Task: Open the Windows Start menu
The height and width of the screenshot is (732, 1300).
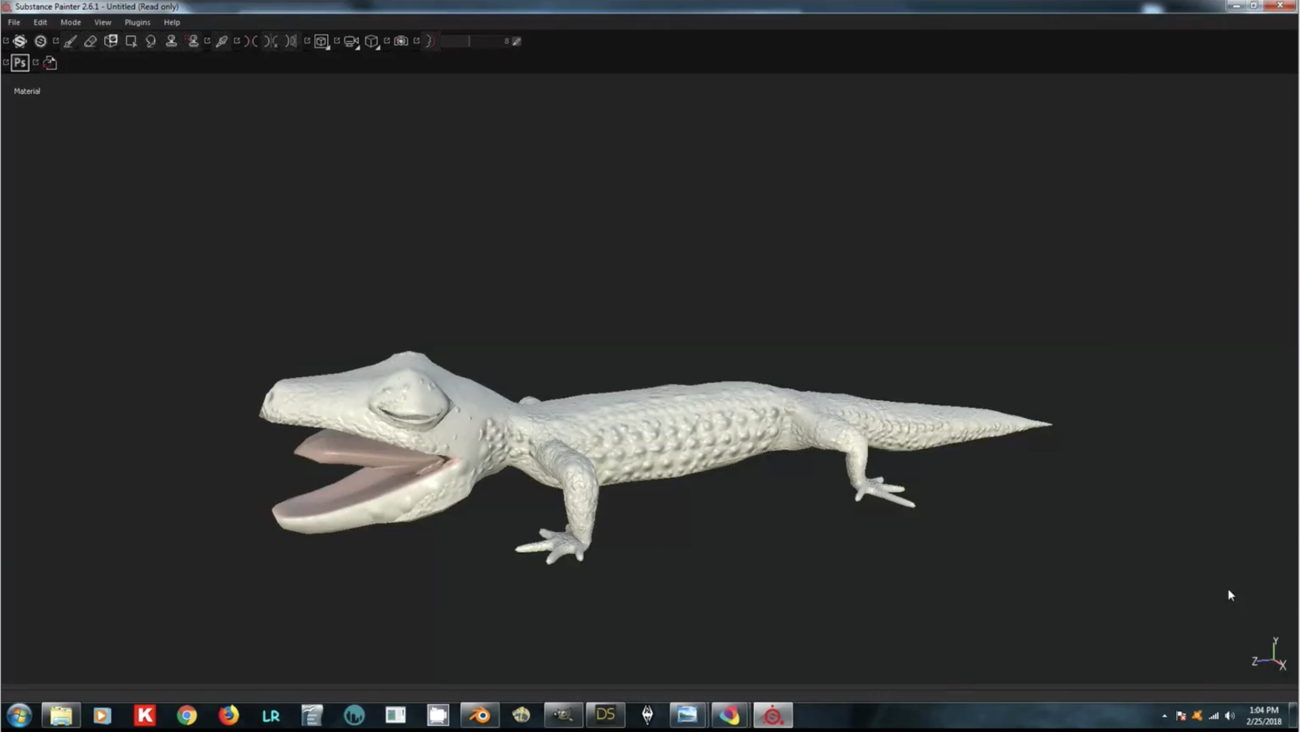Action: coord(19,715)
